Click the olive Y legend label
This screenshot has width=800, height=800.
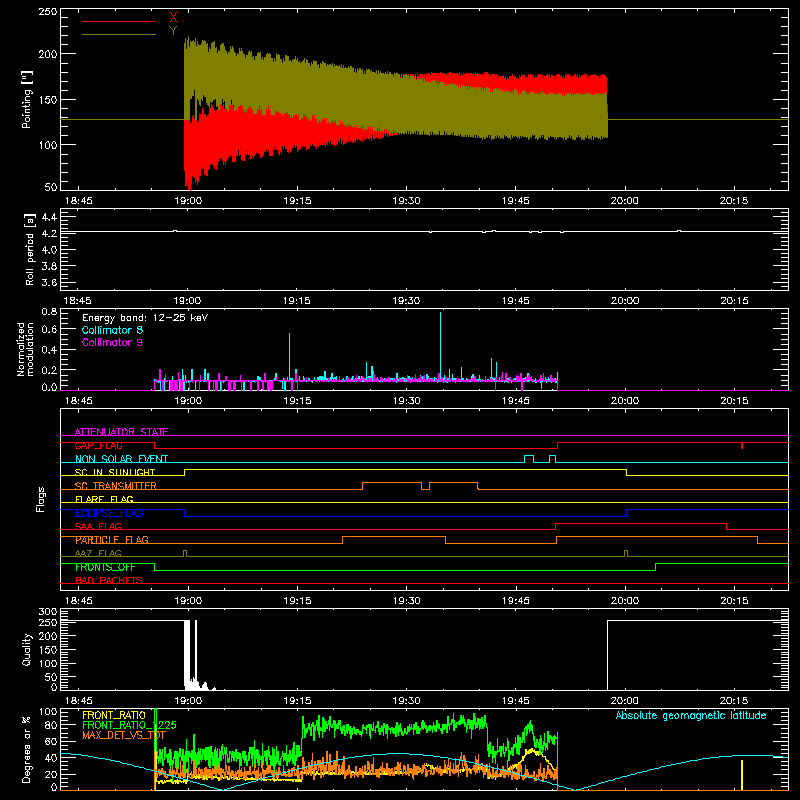[x=173, y=31]
